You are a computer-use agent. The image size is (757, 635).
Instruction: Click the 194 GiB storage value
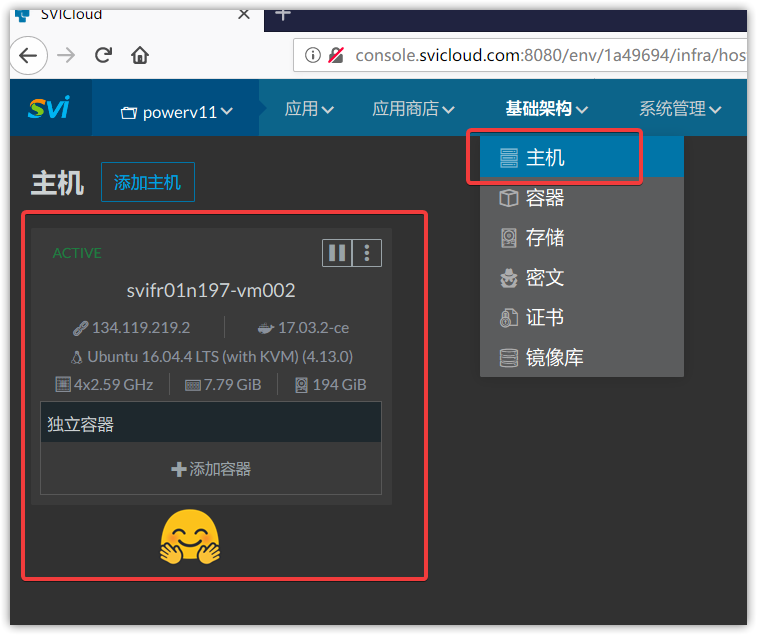coord(339,384)
